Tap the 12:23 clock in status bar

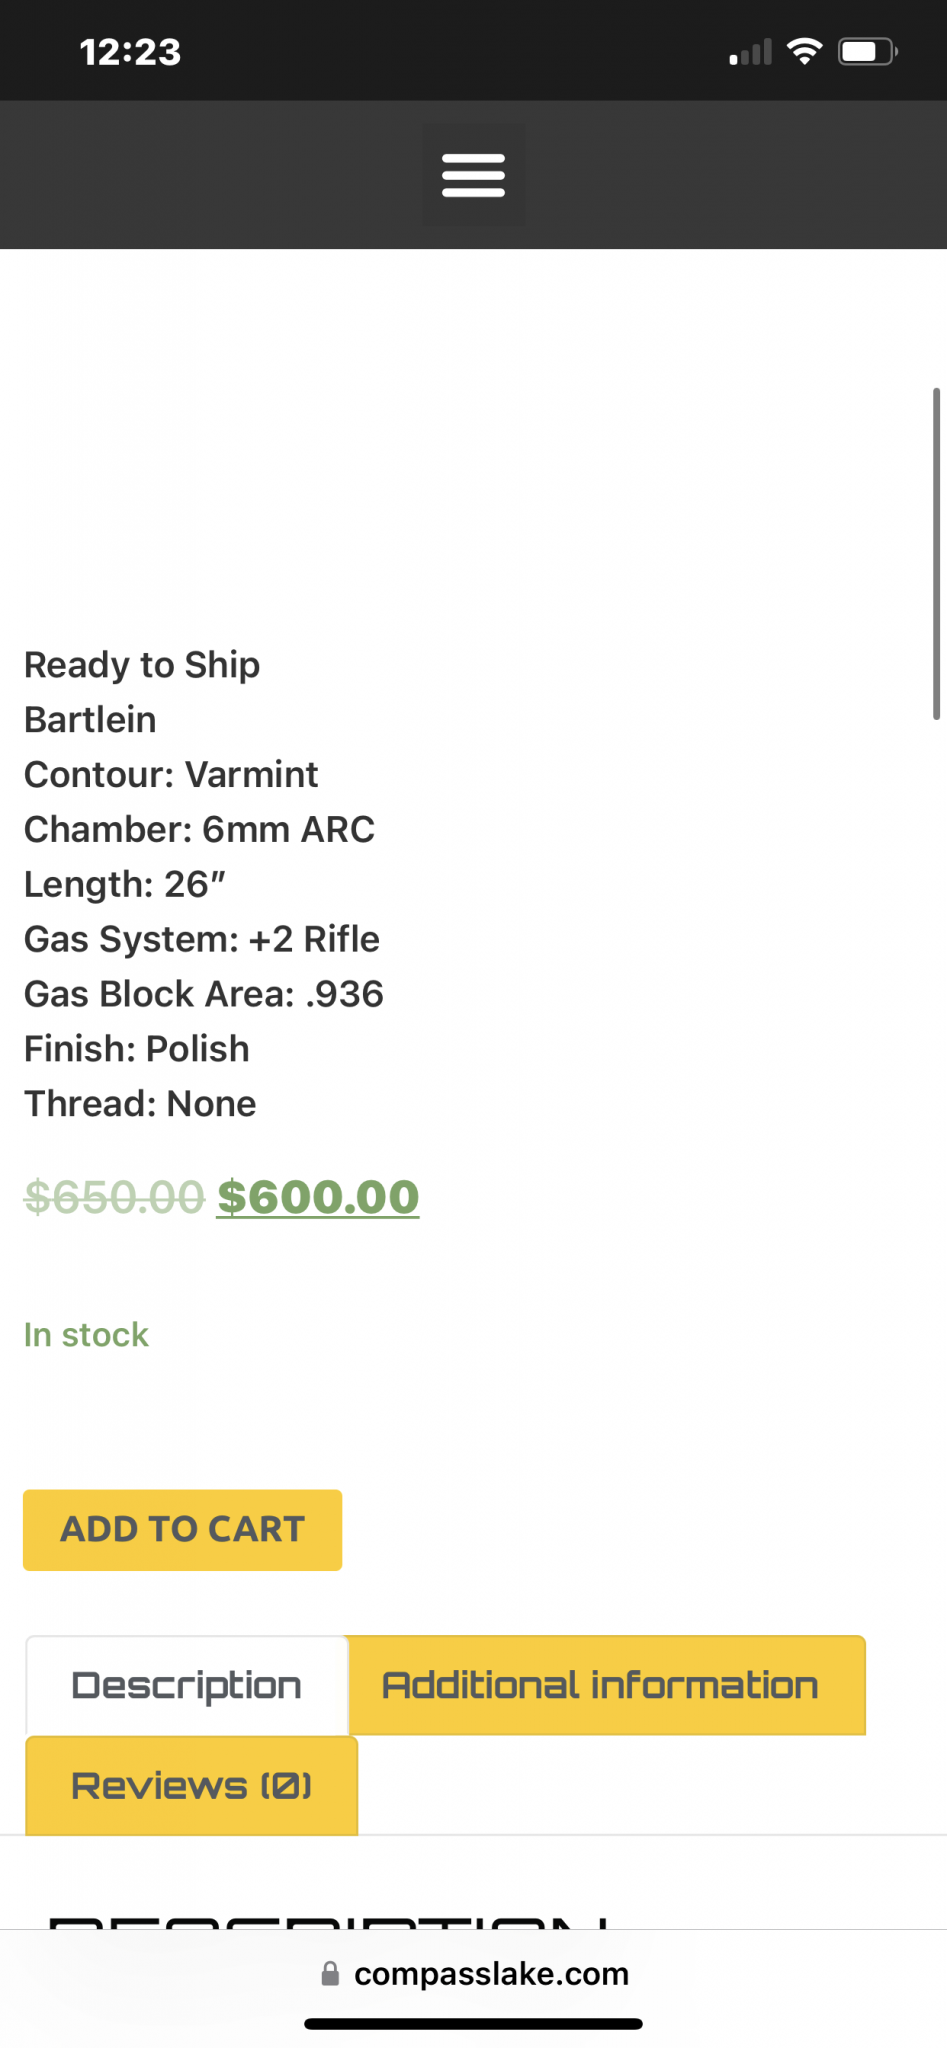(x=130, y=52)
